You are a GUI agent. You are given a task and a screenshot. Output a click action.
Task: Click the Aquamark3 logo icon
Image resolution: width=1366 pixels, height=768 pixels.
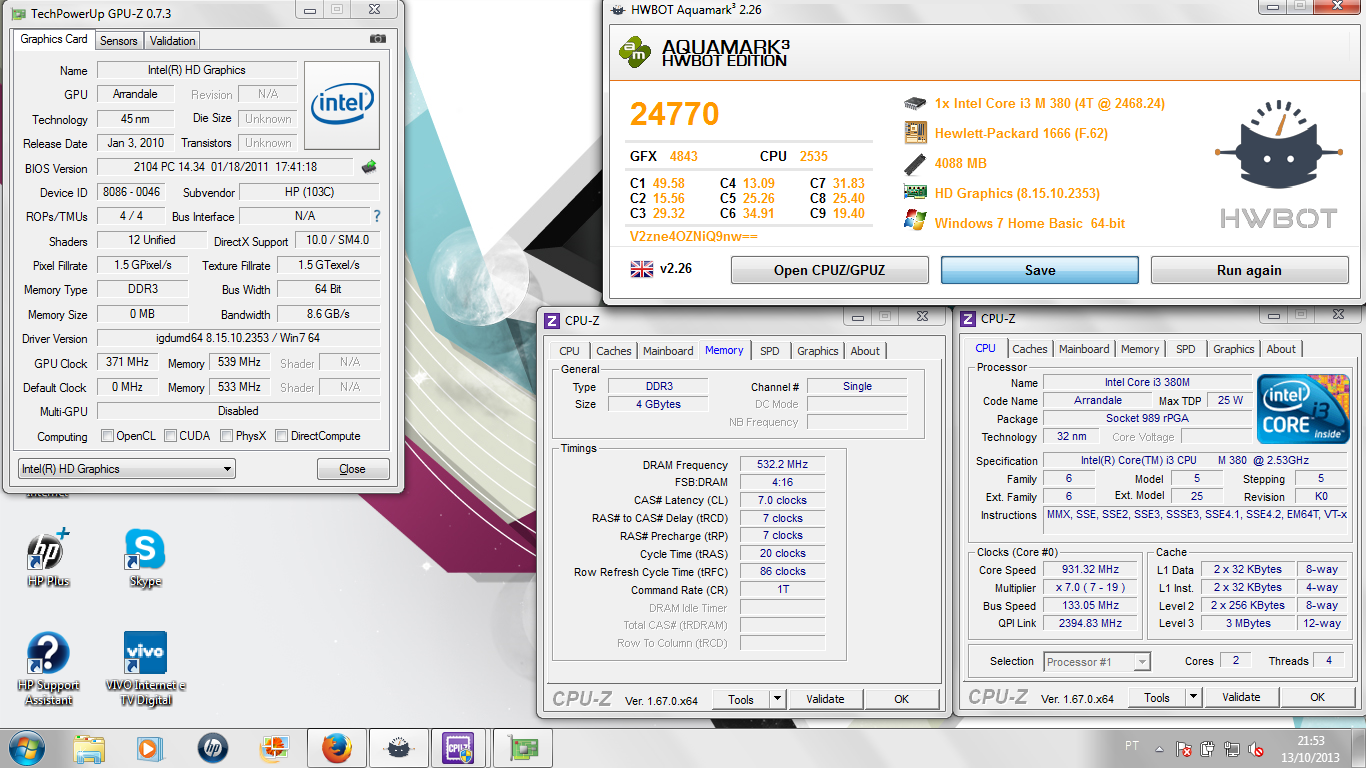[x=635, y=52]
